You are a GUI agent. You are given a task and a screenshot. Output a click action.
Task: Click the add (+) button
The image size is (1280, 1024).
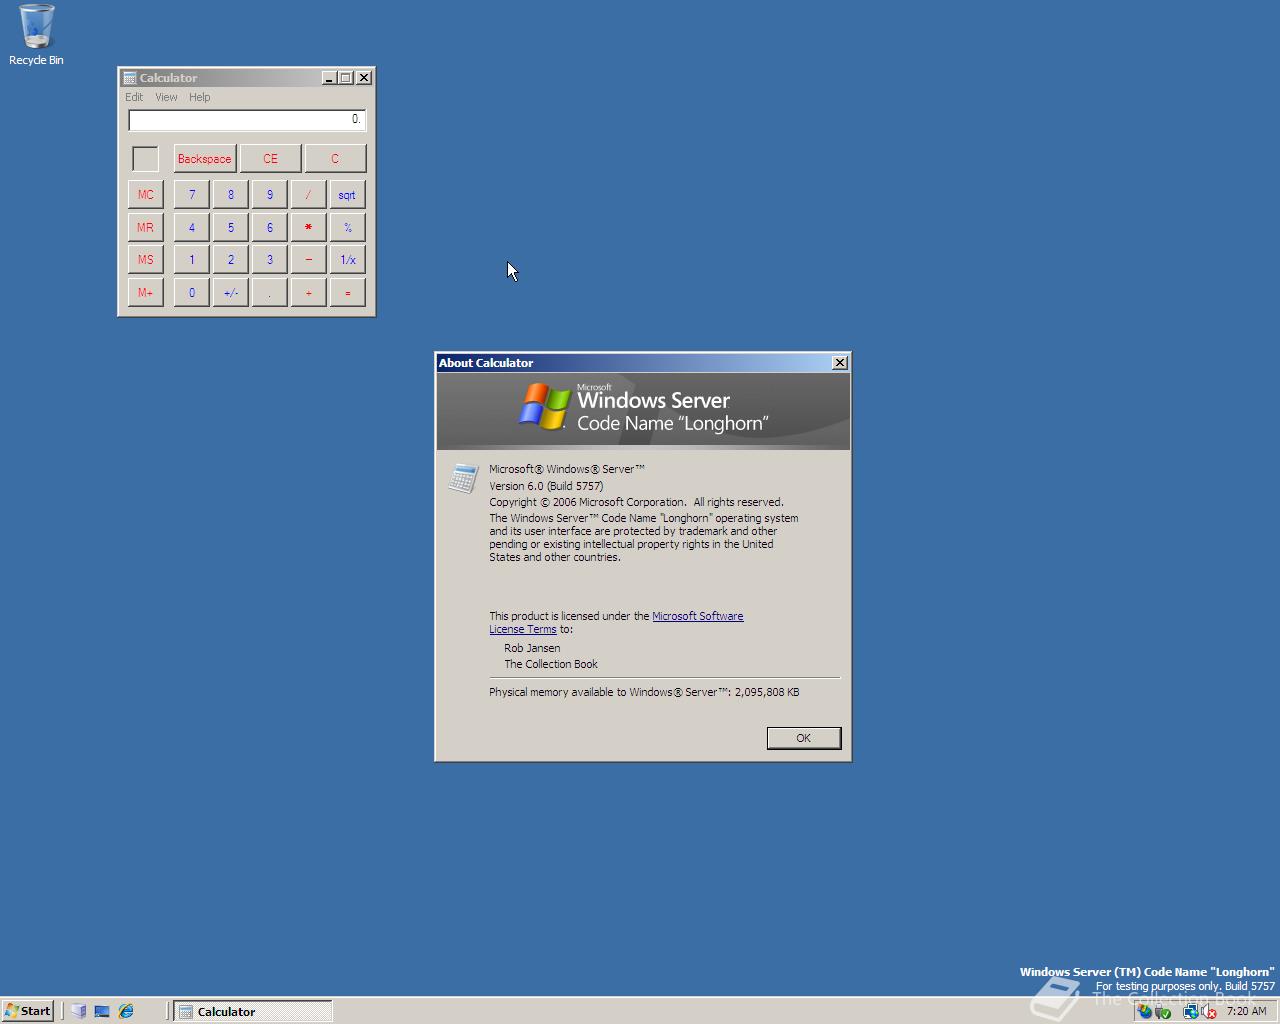pyautogui.click(x=308, y=293)
